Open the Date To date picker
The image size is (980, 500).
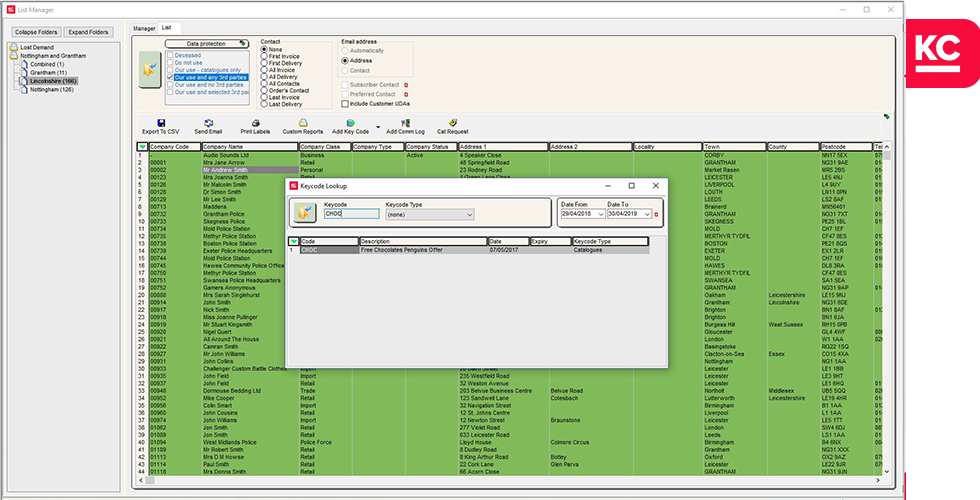648,214
